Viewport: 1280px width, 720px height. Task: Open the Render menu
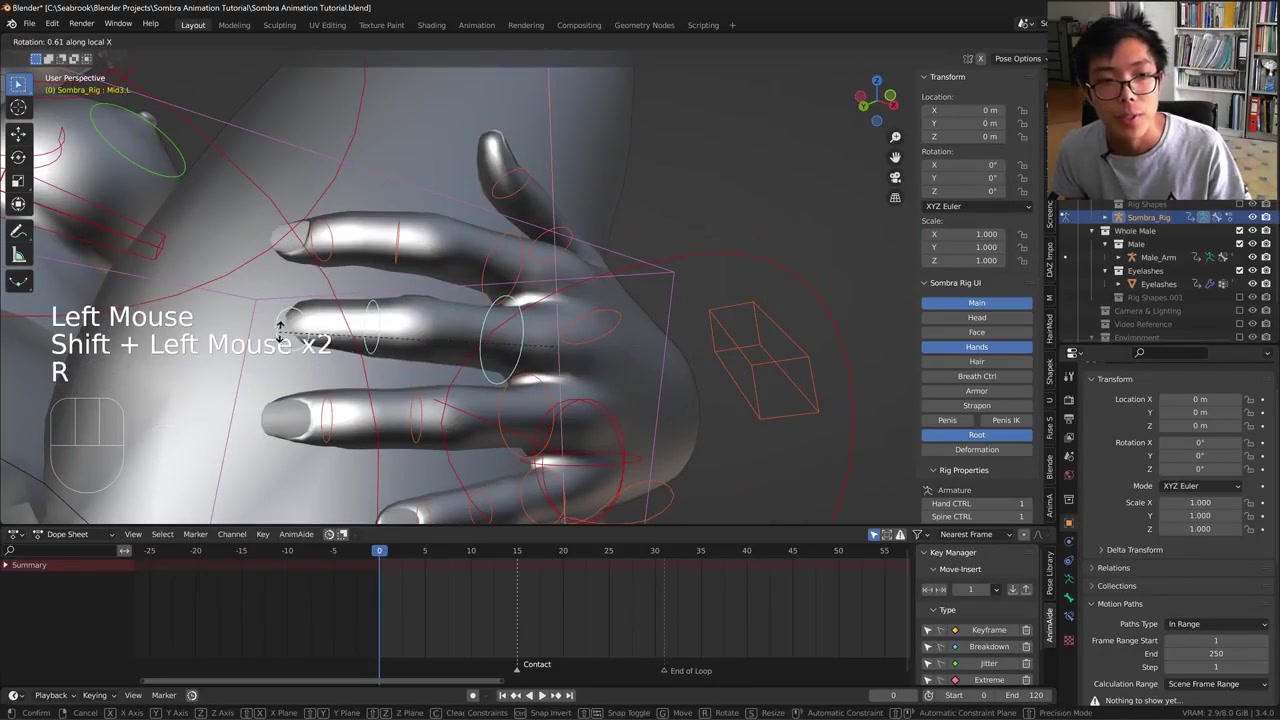[81, 24]
